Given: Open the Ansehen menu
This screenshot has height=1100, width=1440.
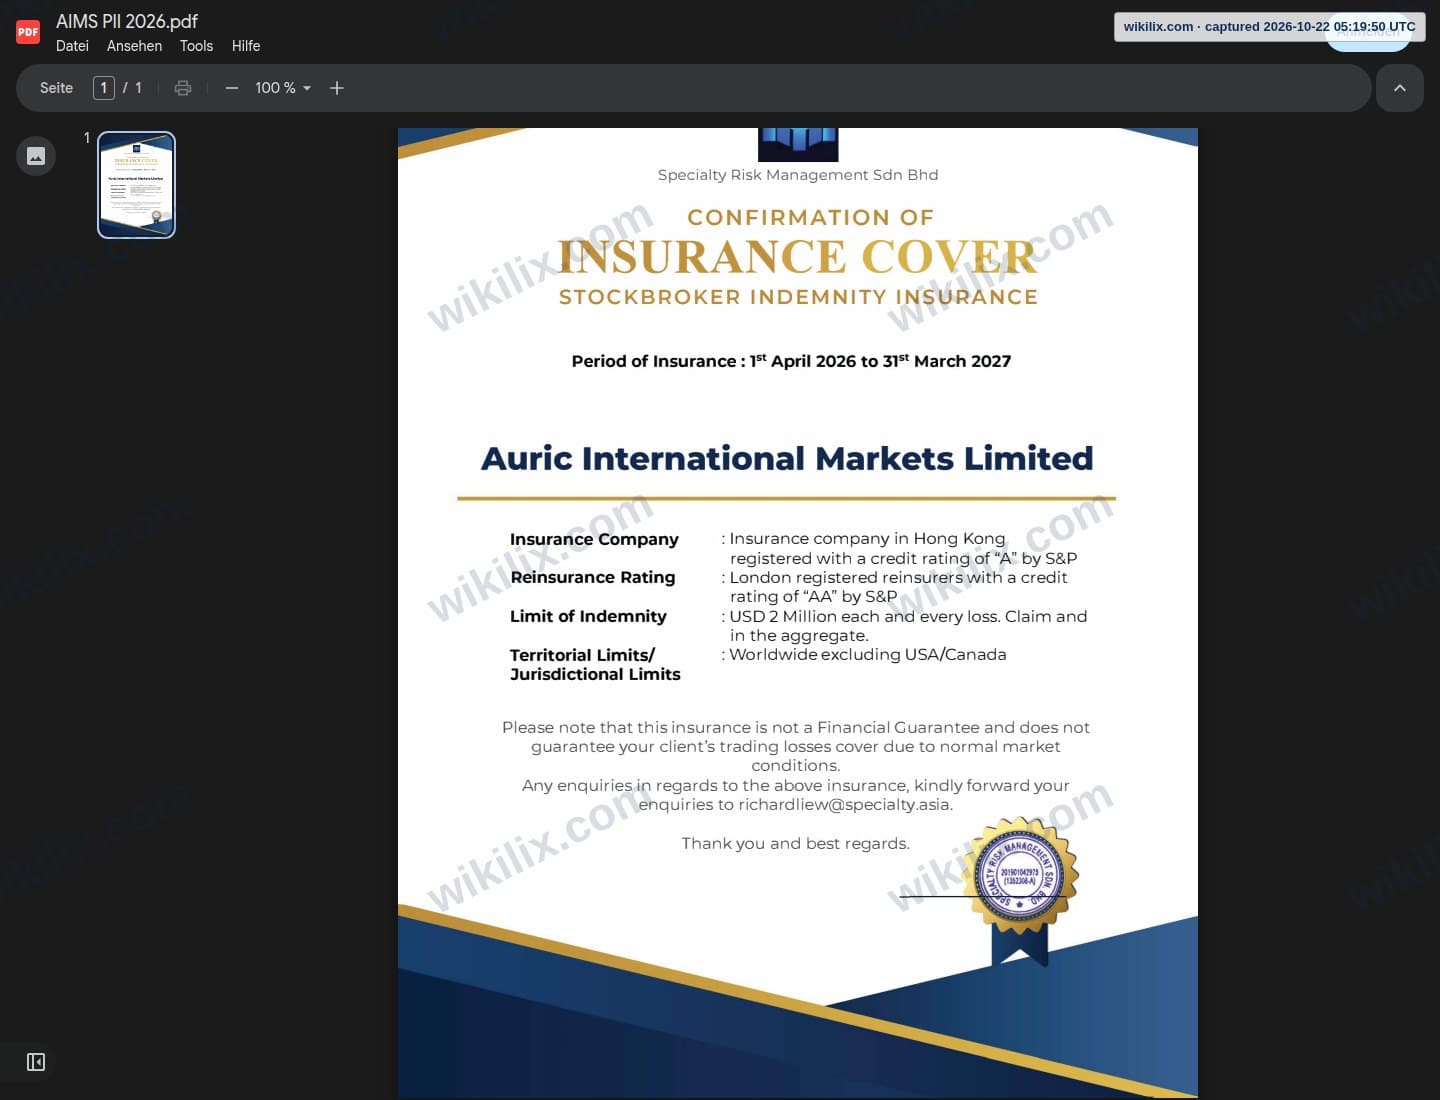Looking at the screenshot, I should click(134, 46).
